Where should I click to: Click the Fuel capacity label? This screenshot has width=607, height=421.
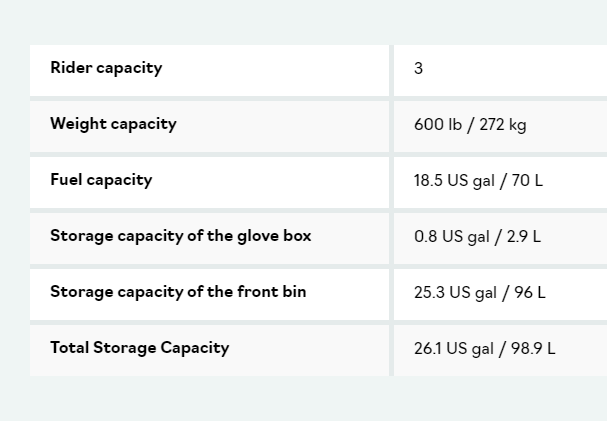(101, 180)
